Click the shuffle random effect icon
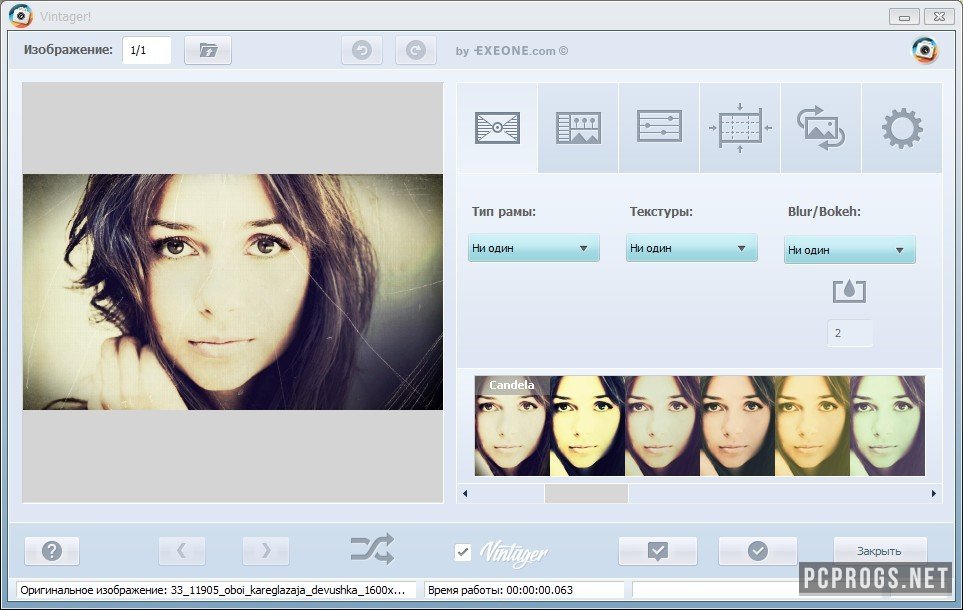 pyautogui.click(x=372, y=549)
